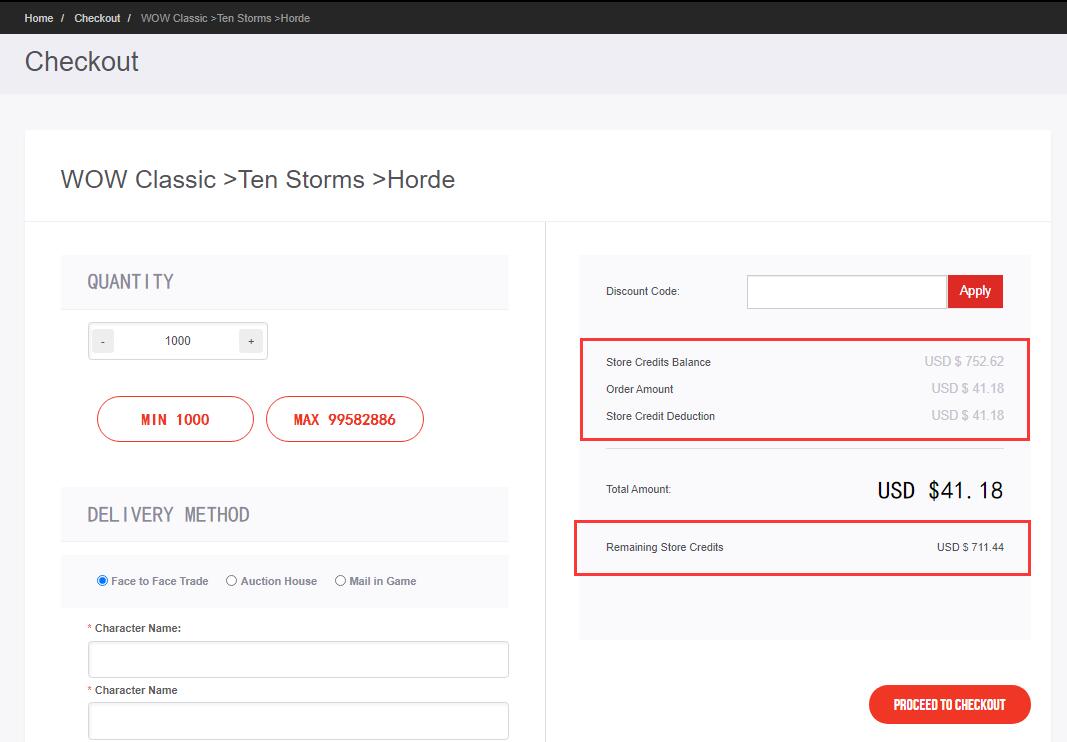The image size is (1067, 742).
Task: Click Remaining Store Credits USD $ 711.44
Action: (970, 547)
